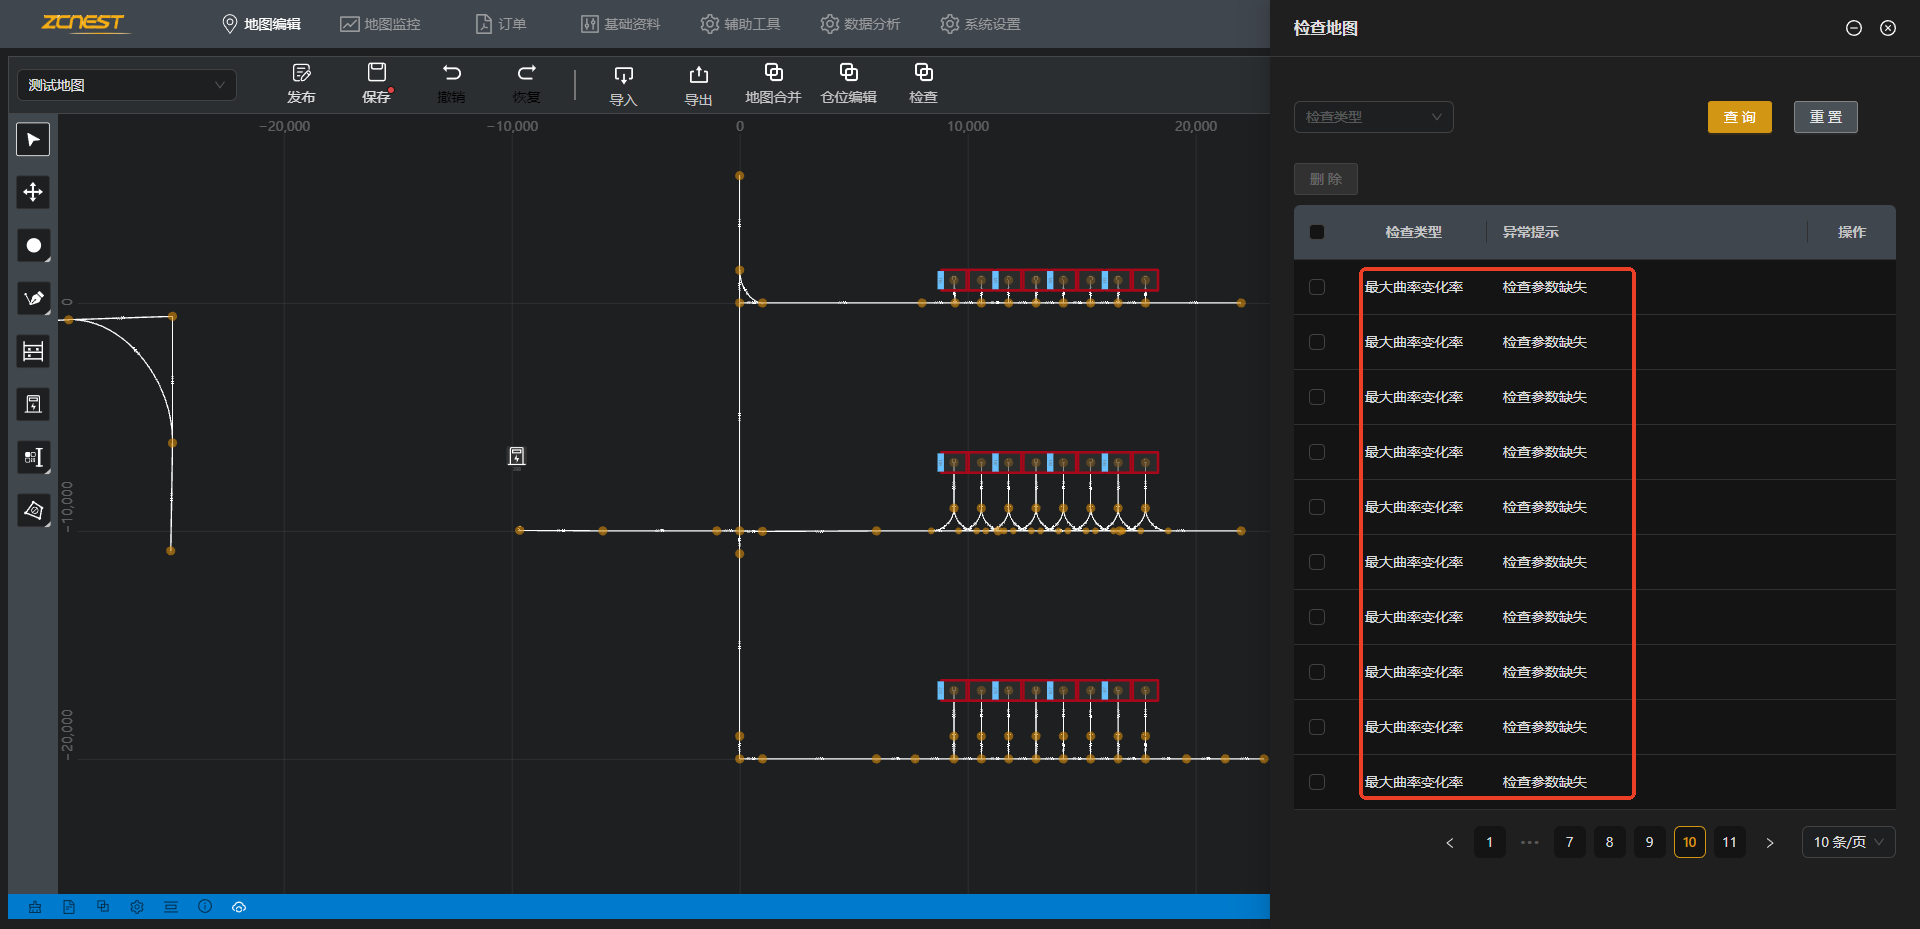Select the forbidden area tool
The width and height of the screenshot is (1920, 929).
(x=33, y=510)
